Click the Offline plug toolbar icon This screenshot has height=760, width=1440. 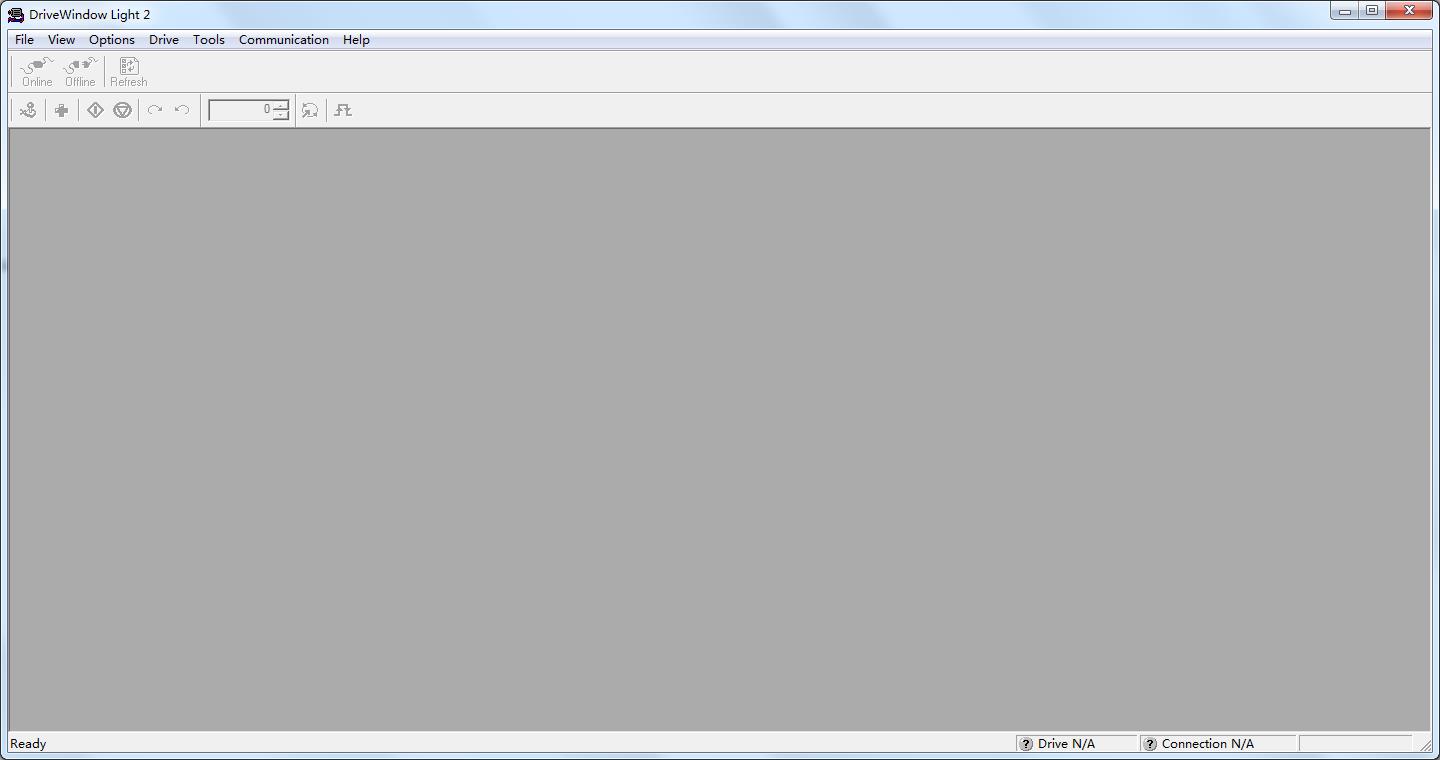[80, 72]
